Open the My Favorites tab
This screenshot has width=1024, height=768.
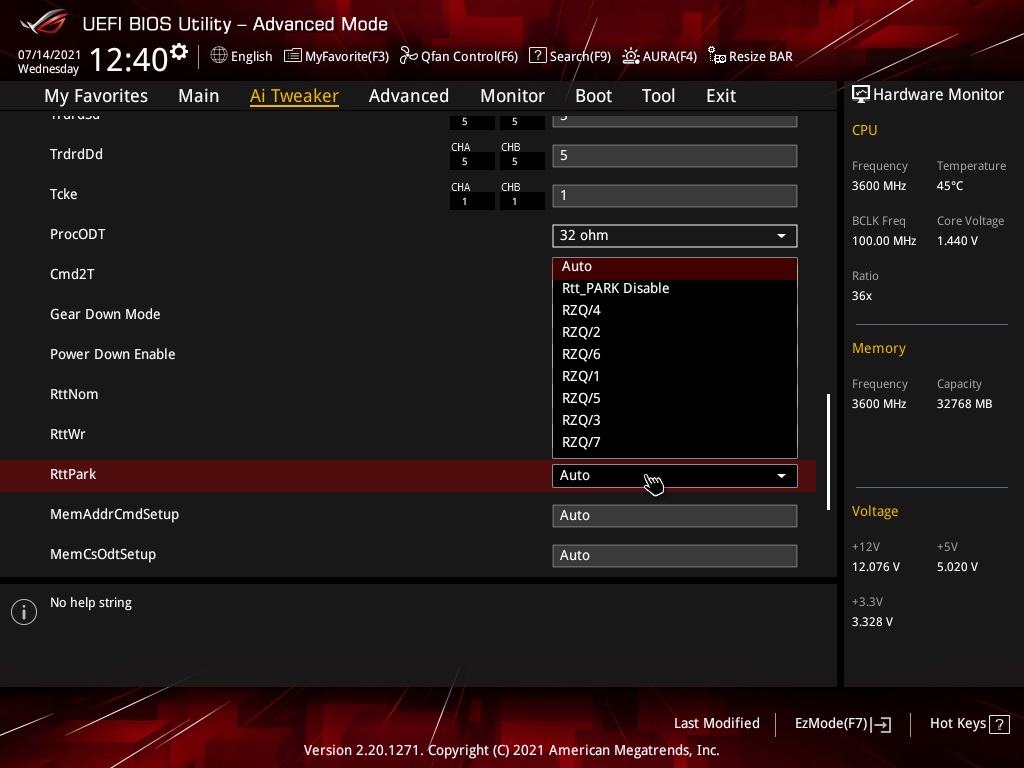pyautogui.click(x=96, y=96)
